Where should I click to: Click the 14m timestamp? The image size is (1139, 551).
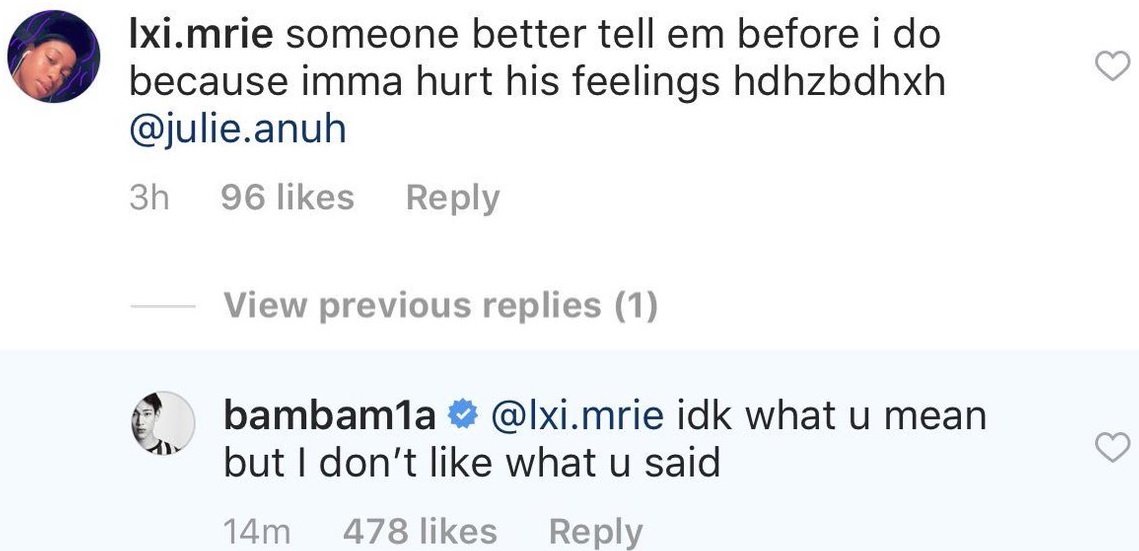pos(257,532)
